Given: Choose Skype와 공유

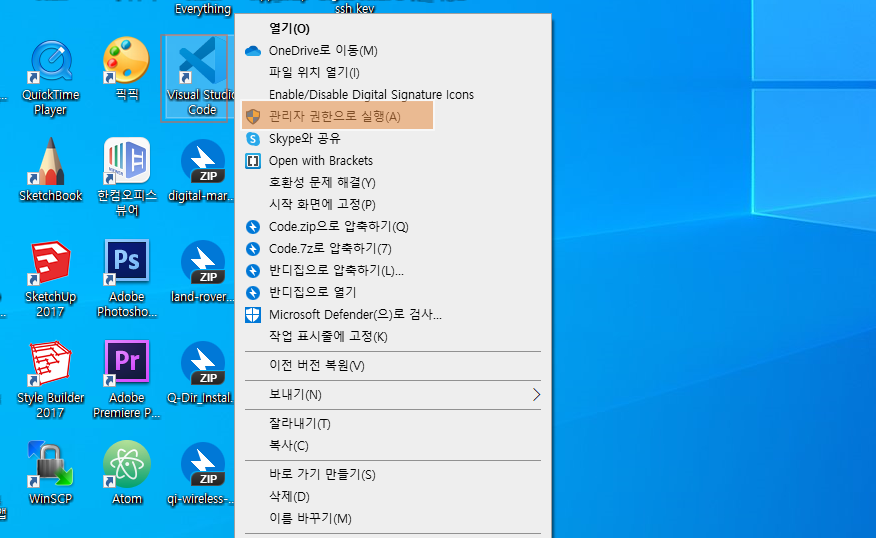Looking at the screenshot, I should 393,139.
